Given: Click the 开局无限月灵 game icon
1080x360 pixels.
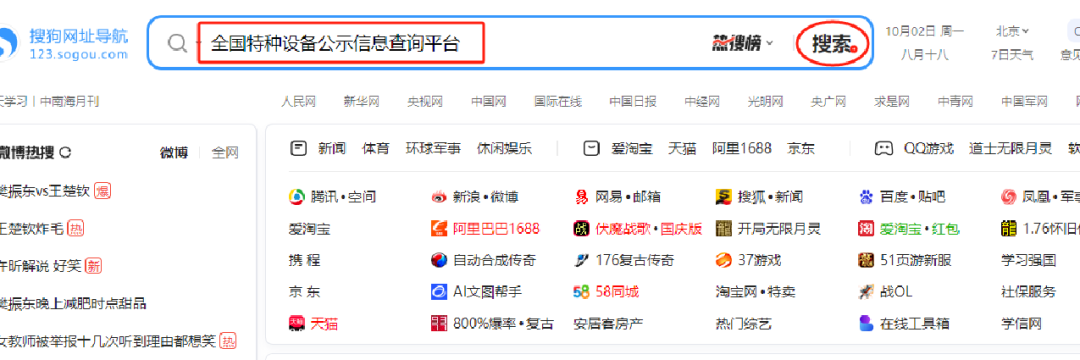Looking at the screenshot, I should tap(724, 229).
